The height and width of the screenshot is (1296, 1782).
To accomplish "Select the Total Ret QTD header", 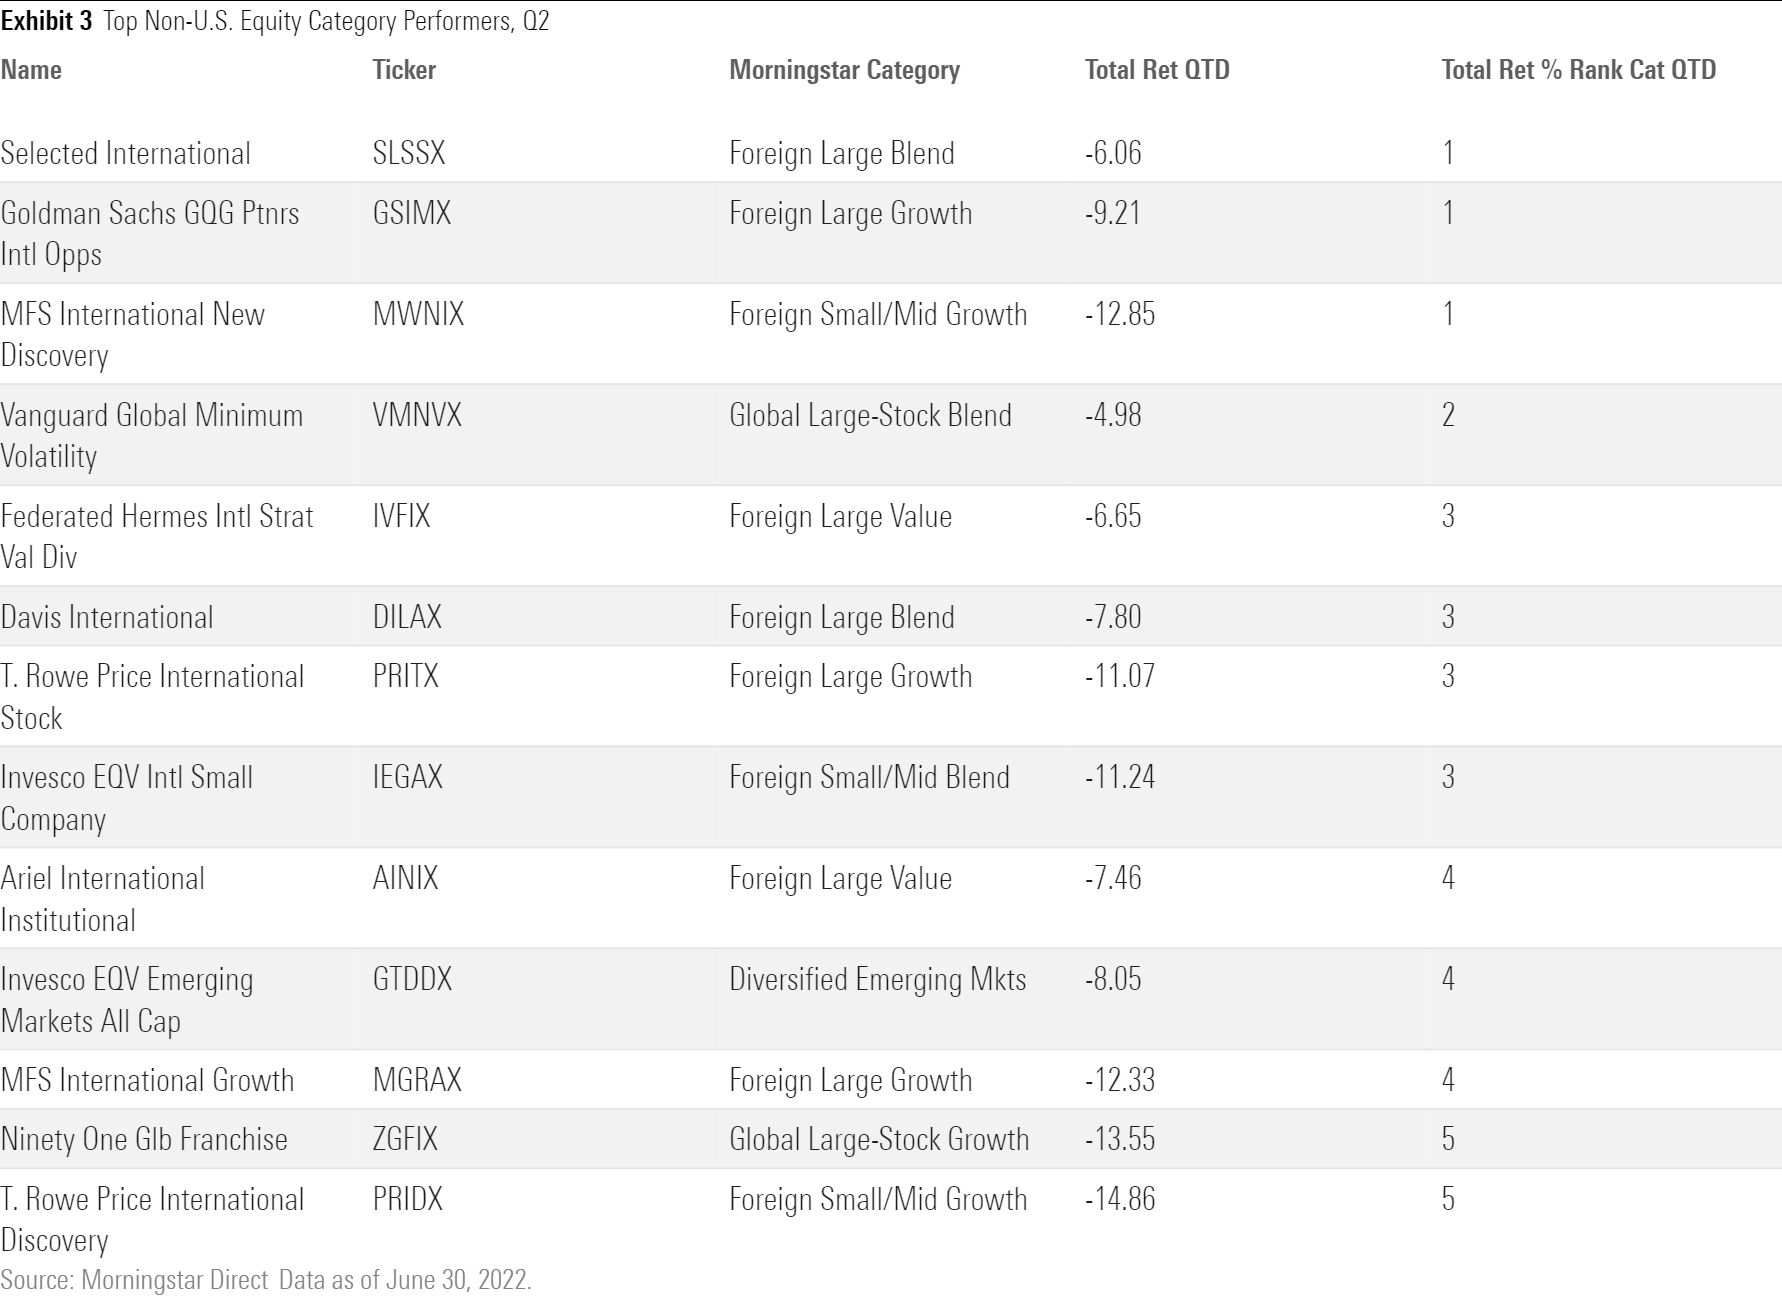I will [1157, 70].
